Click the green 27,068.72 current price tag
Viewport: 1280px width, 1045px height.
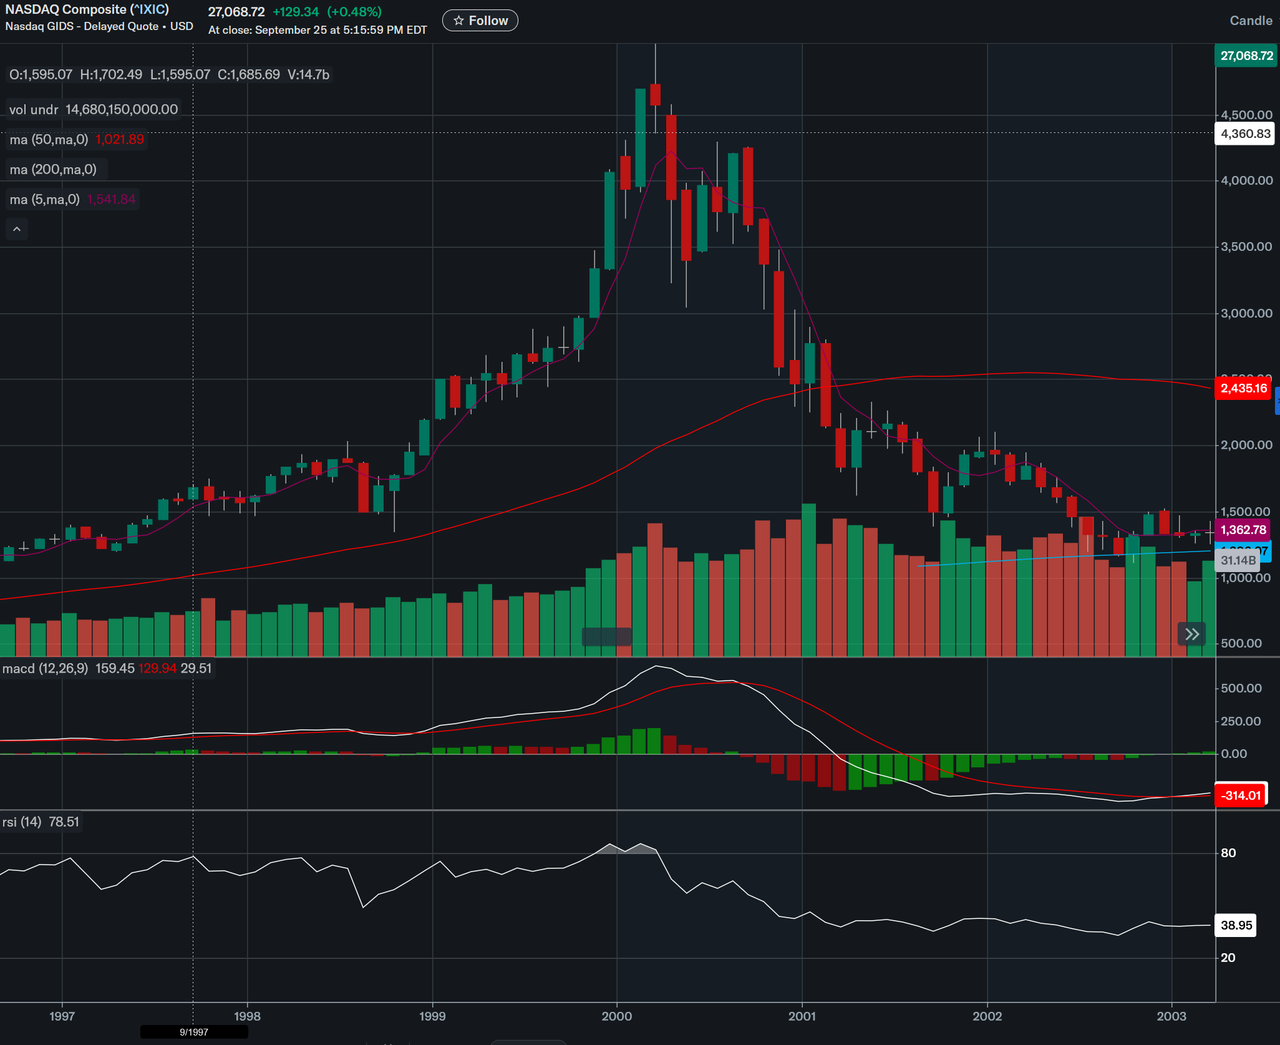click(1246, 56)
